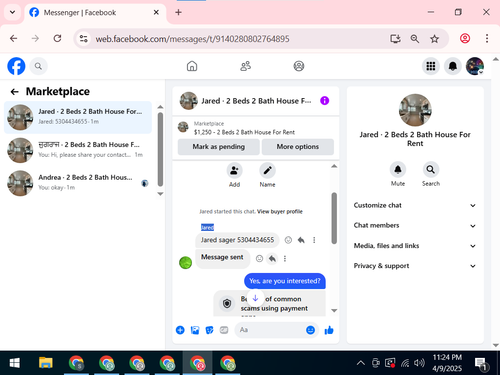Open view site information icon

click(x=83, y=39)
